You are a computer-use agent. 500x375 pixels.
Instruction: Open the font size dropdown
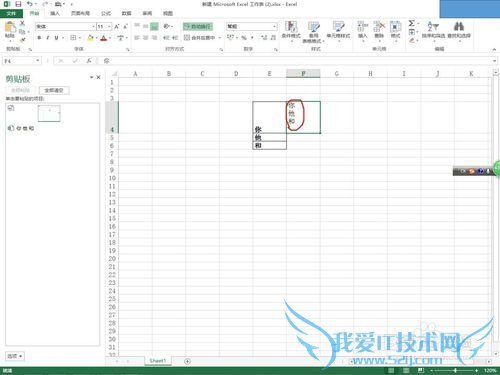pos(109,26)
